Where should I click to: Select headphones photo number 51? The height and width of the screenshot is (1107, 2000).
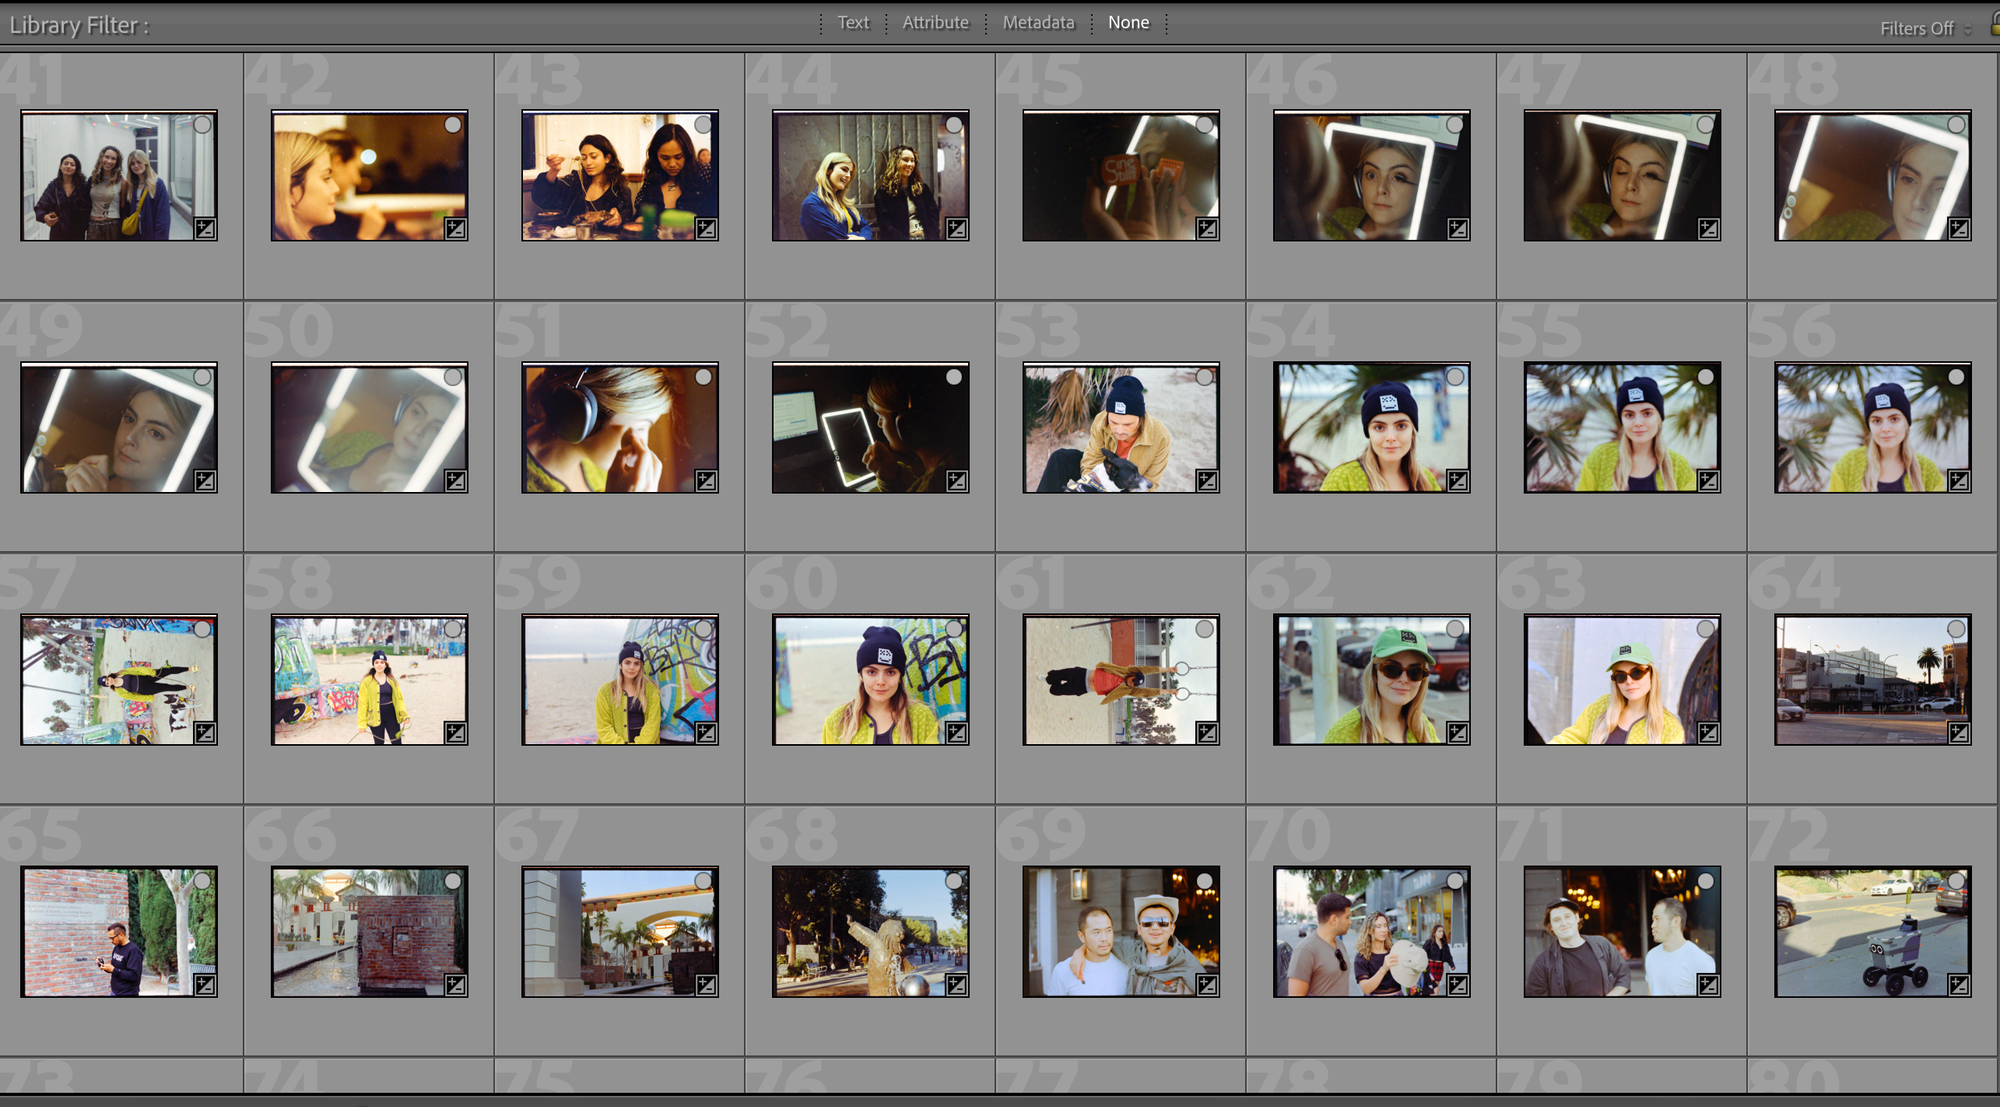(620, 428)
